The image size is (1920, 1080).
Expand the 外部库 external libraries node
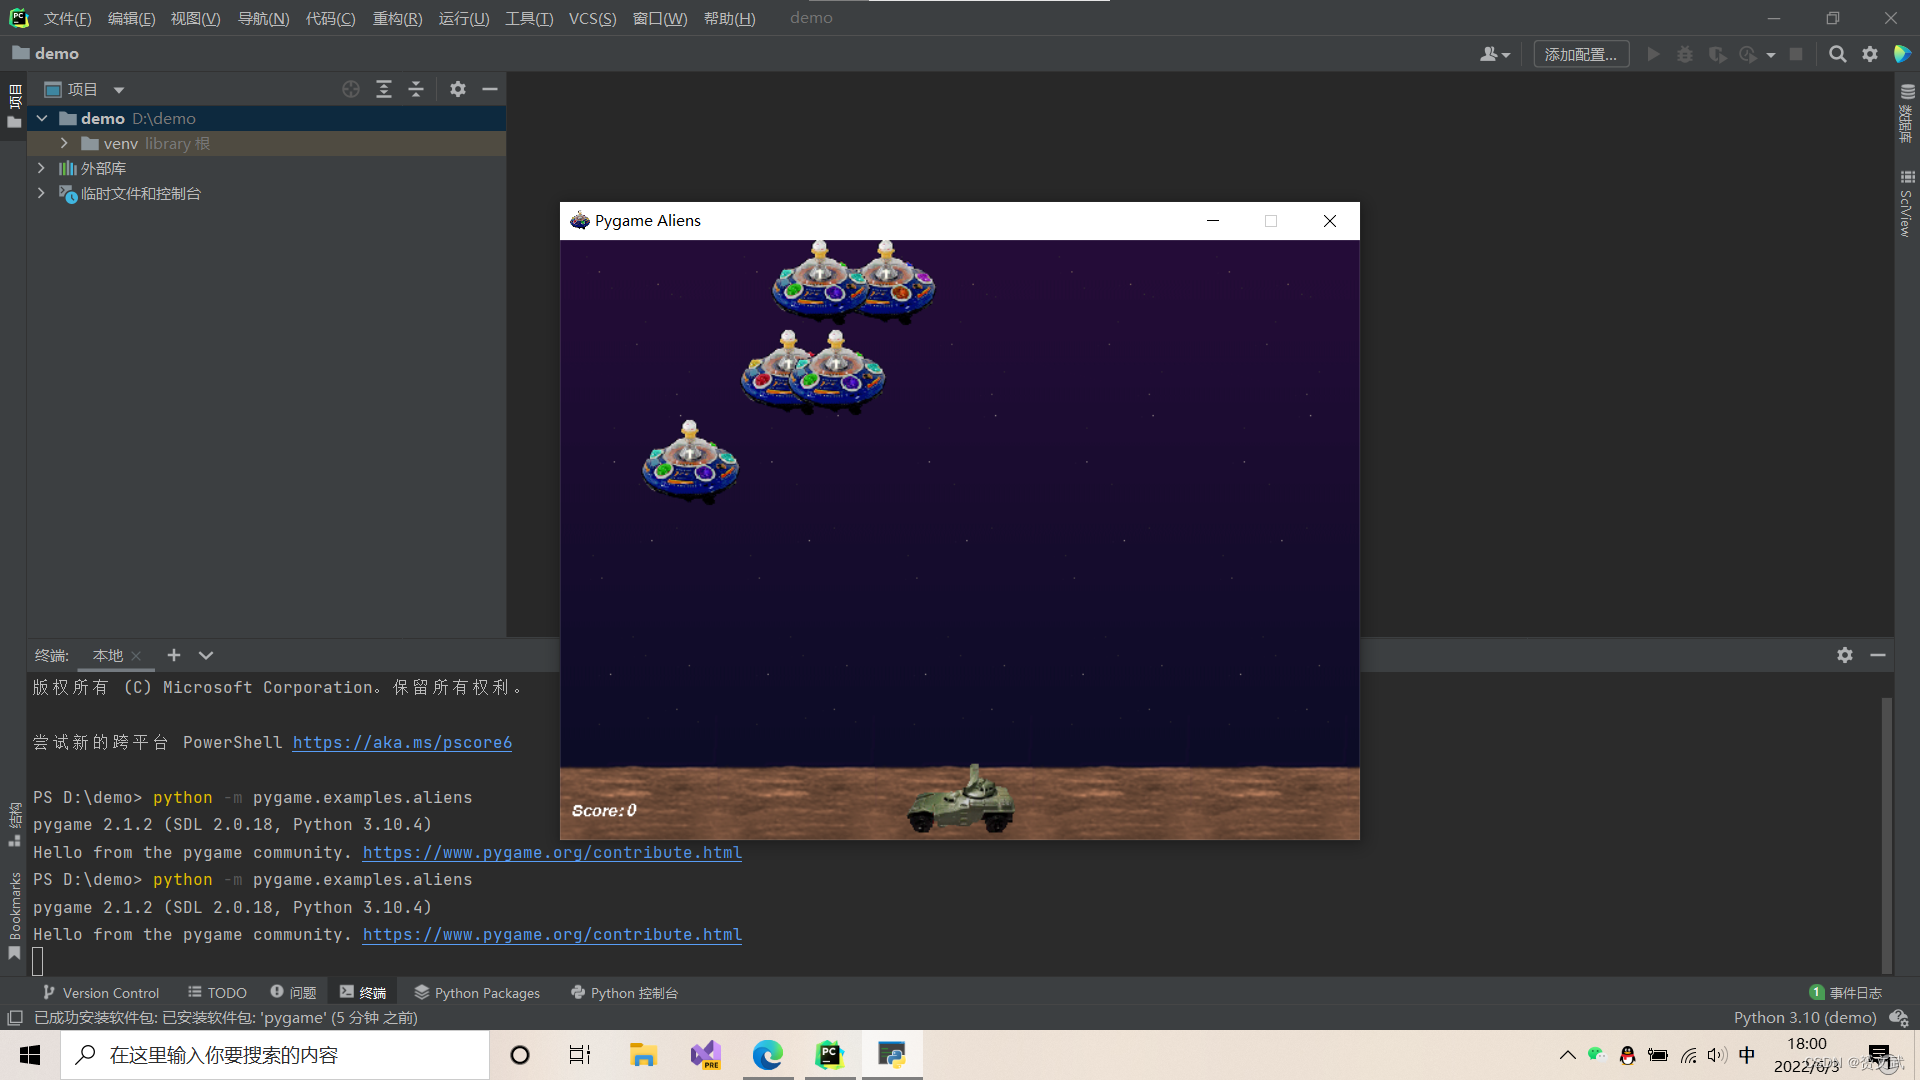[40, 167]
